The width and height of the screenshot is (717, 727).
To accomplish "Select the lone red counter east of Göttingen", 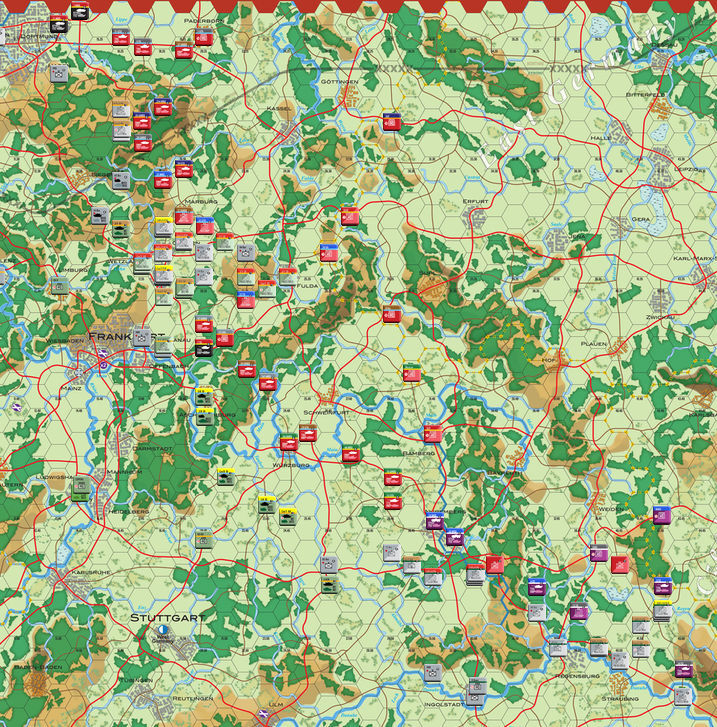I will tap(392, 122).
